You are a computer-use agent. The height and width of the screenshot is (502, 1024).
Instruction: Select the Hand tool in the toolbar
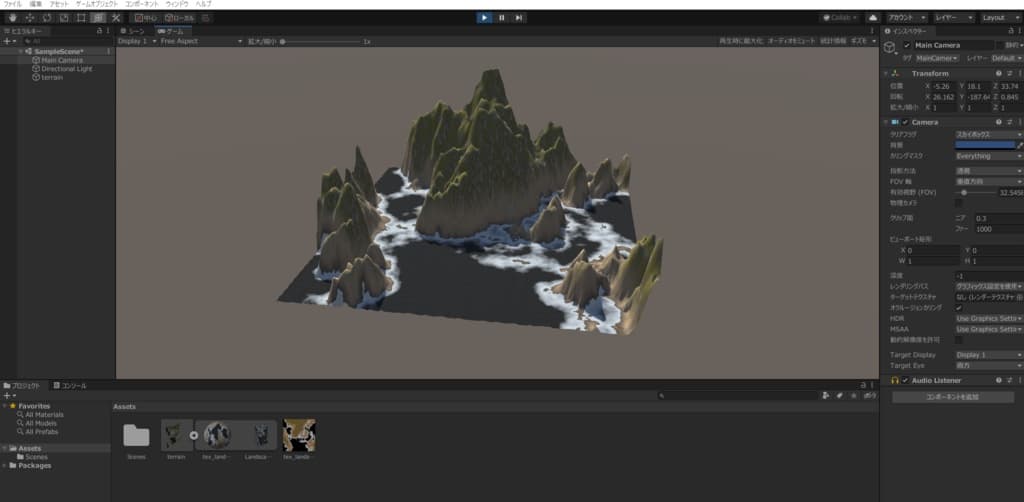click(x=10, y=18)
